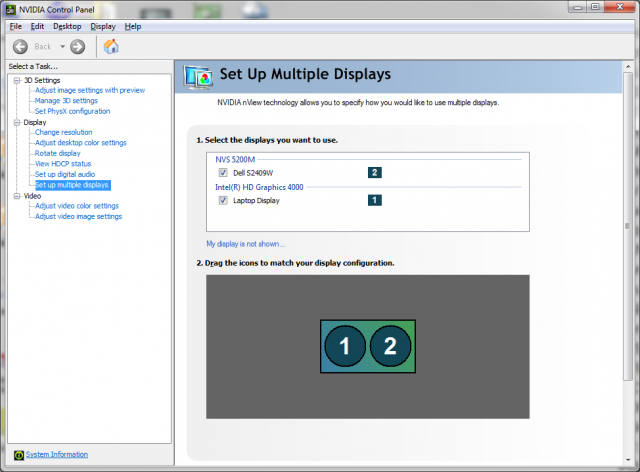Open Manage 3D settings

(x=66, y=101)
